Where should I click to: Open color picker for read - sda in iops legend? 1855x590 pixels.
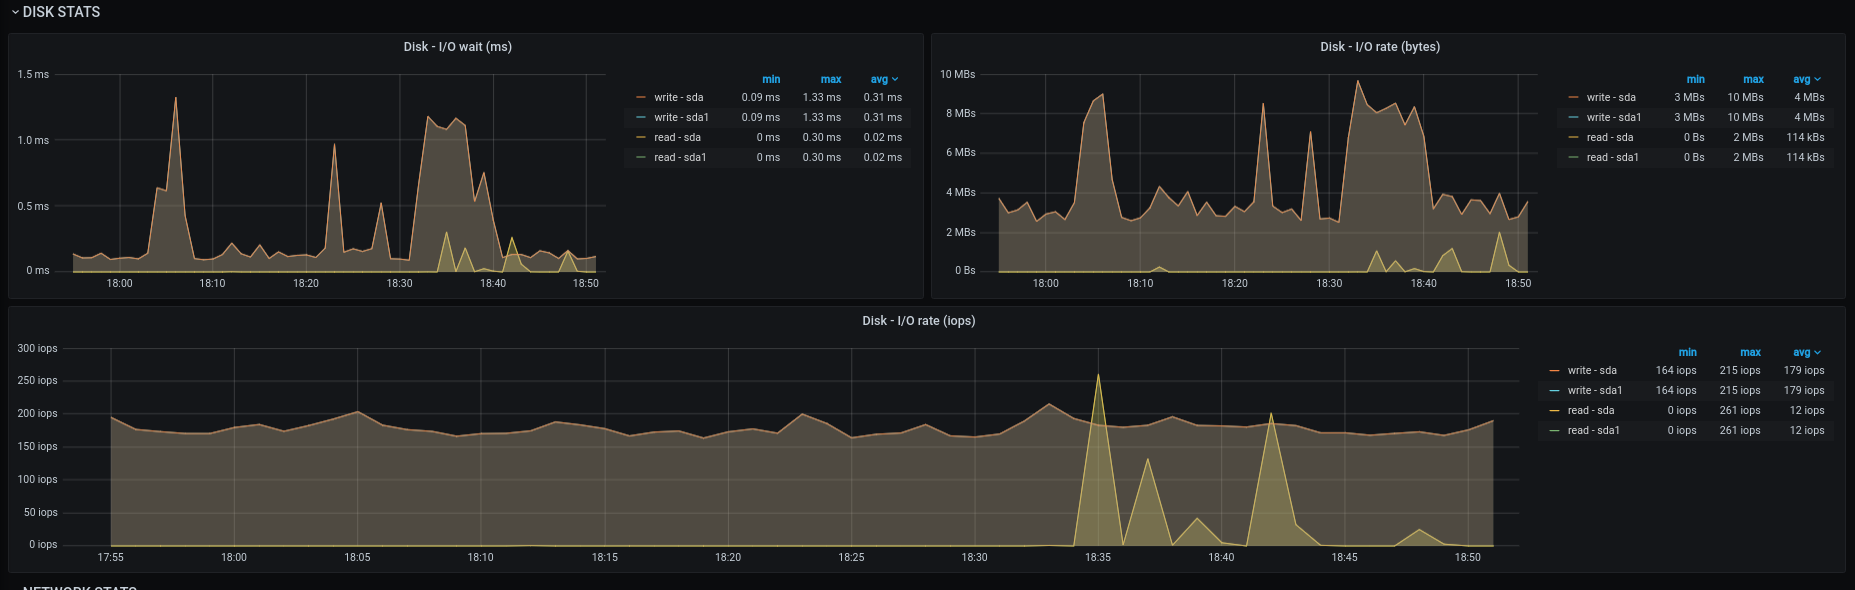click(x=1554, y=410)
